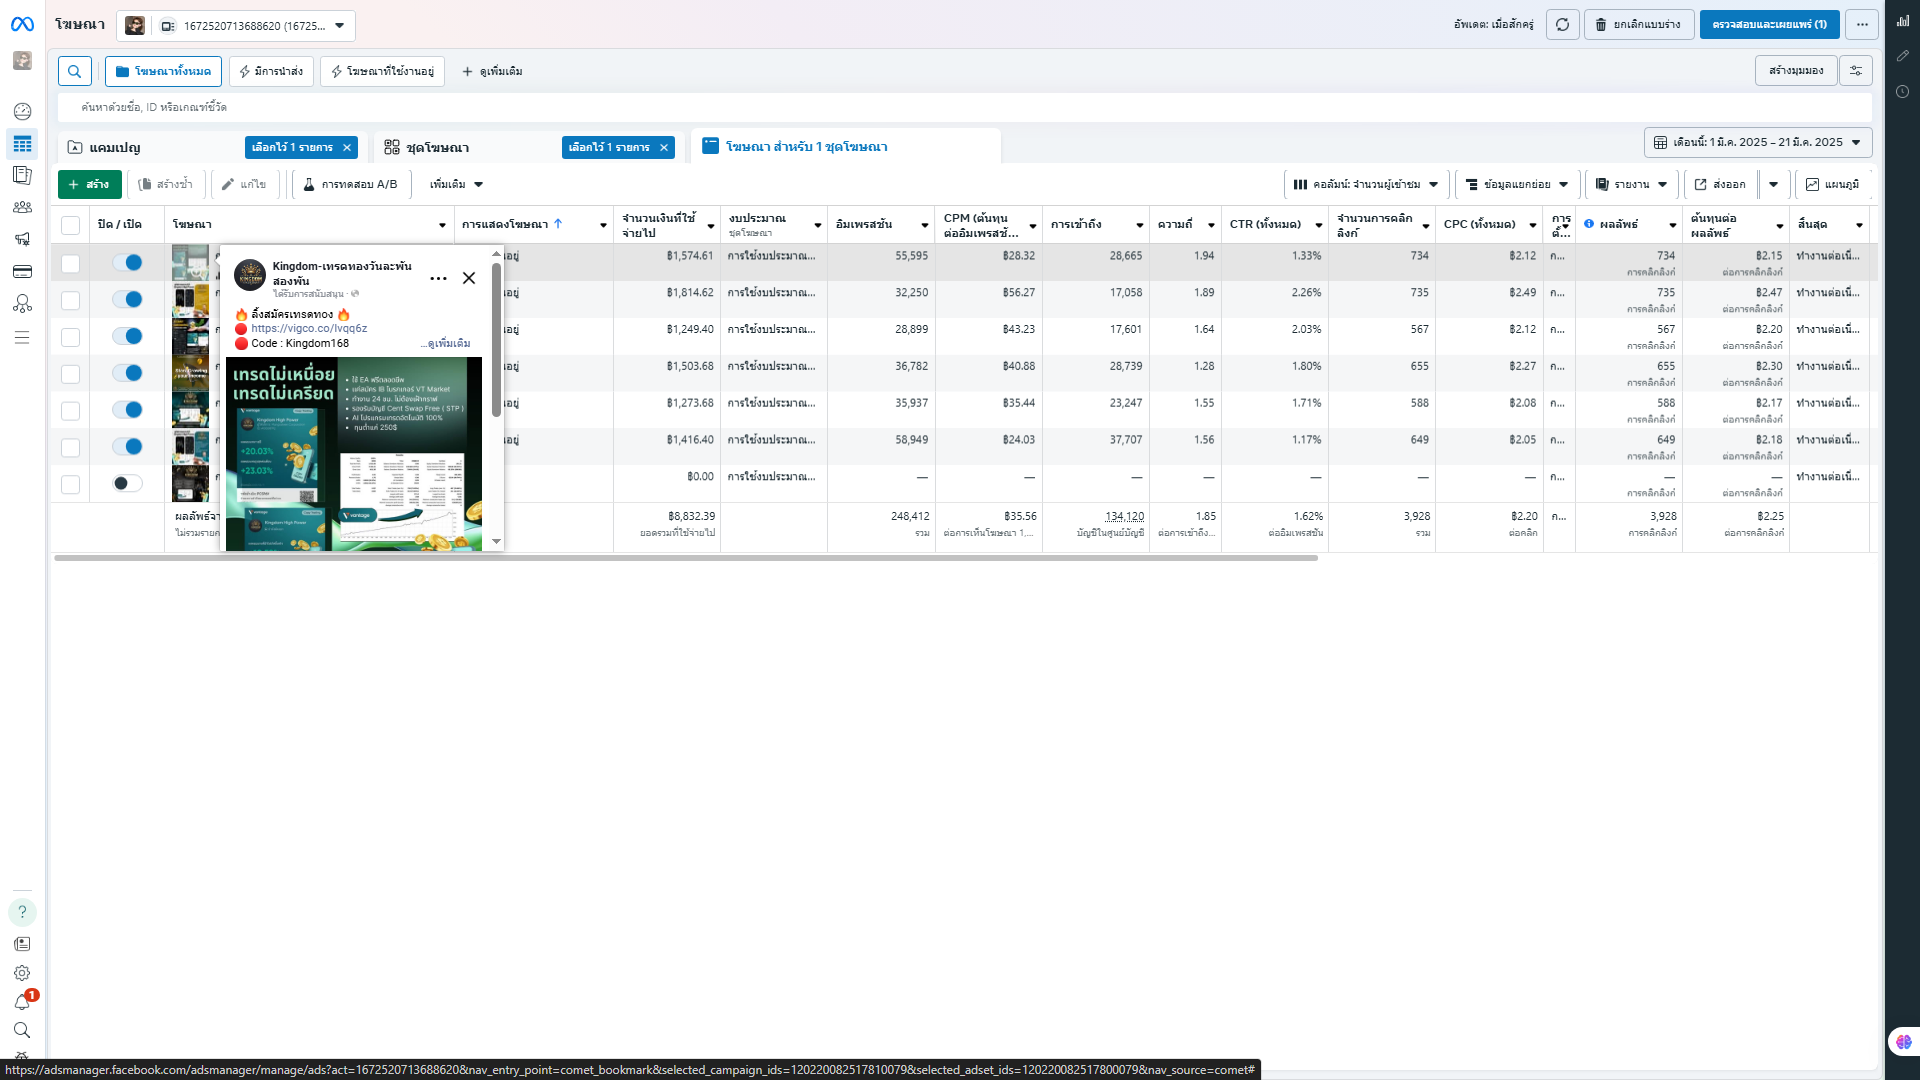Toggle off the ad with ฿1,503.68 spend
This screenshot has width=1920, height=1080.
[x=127, y=373]
